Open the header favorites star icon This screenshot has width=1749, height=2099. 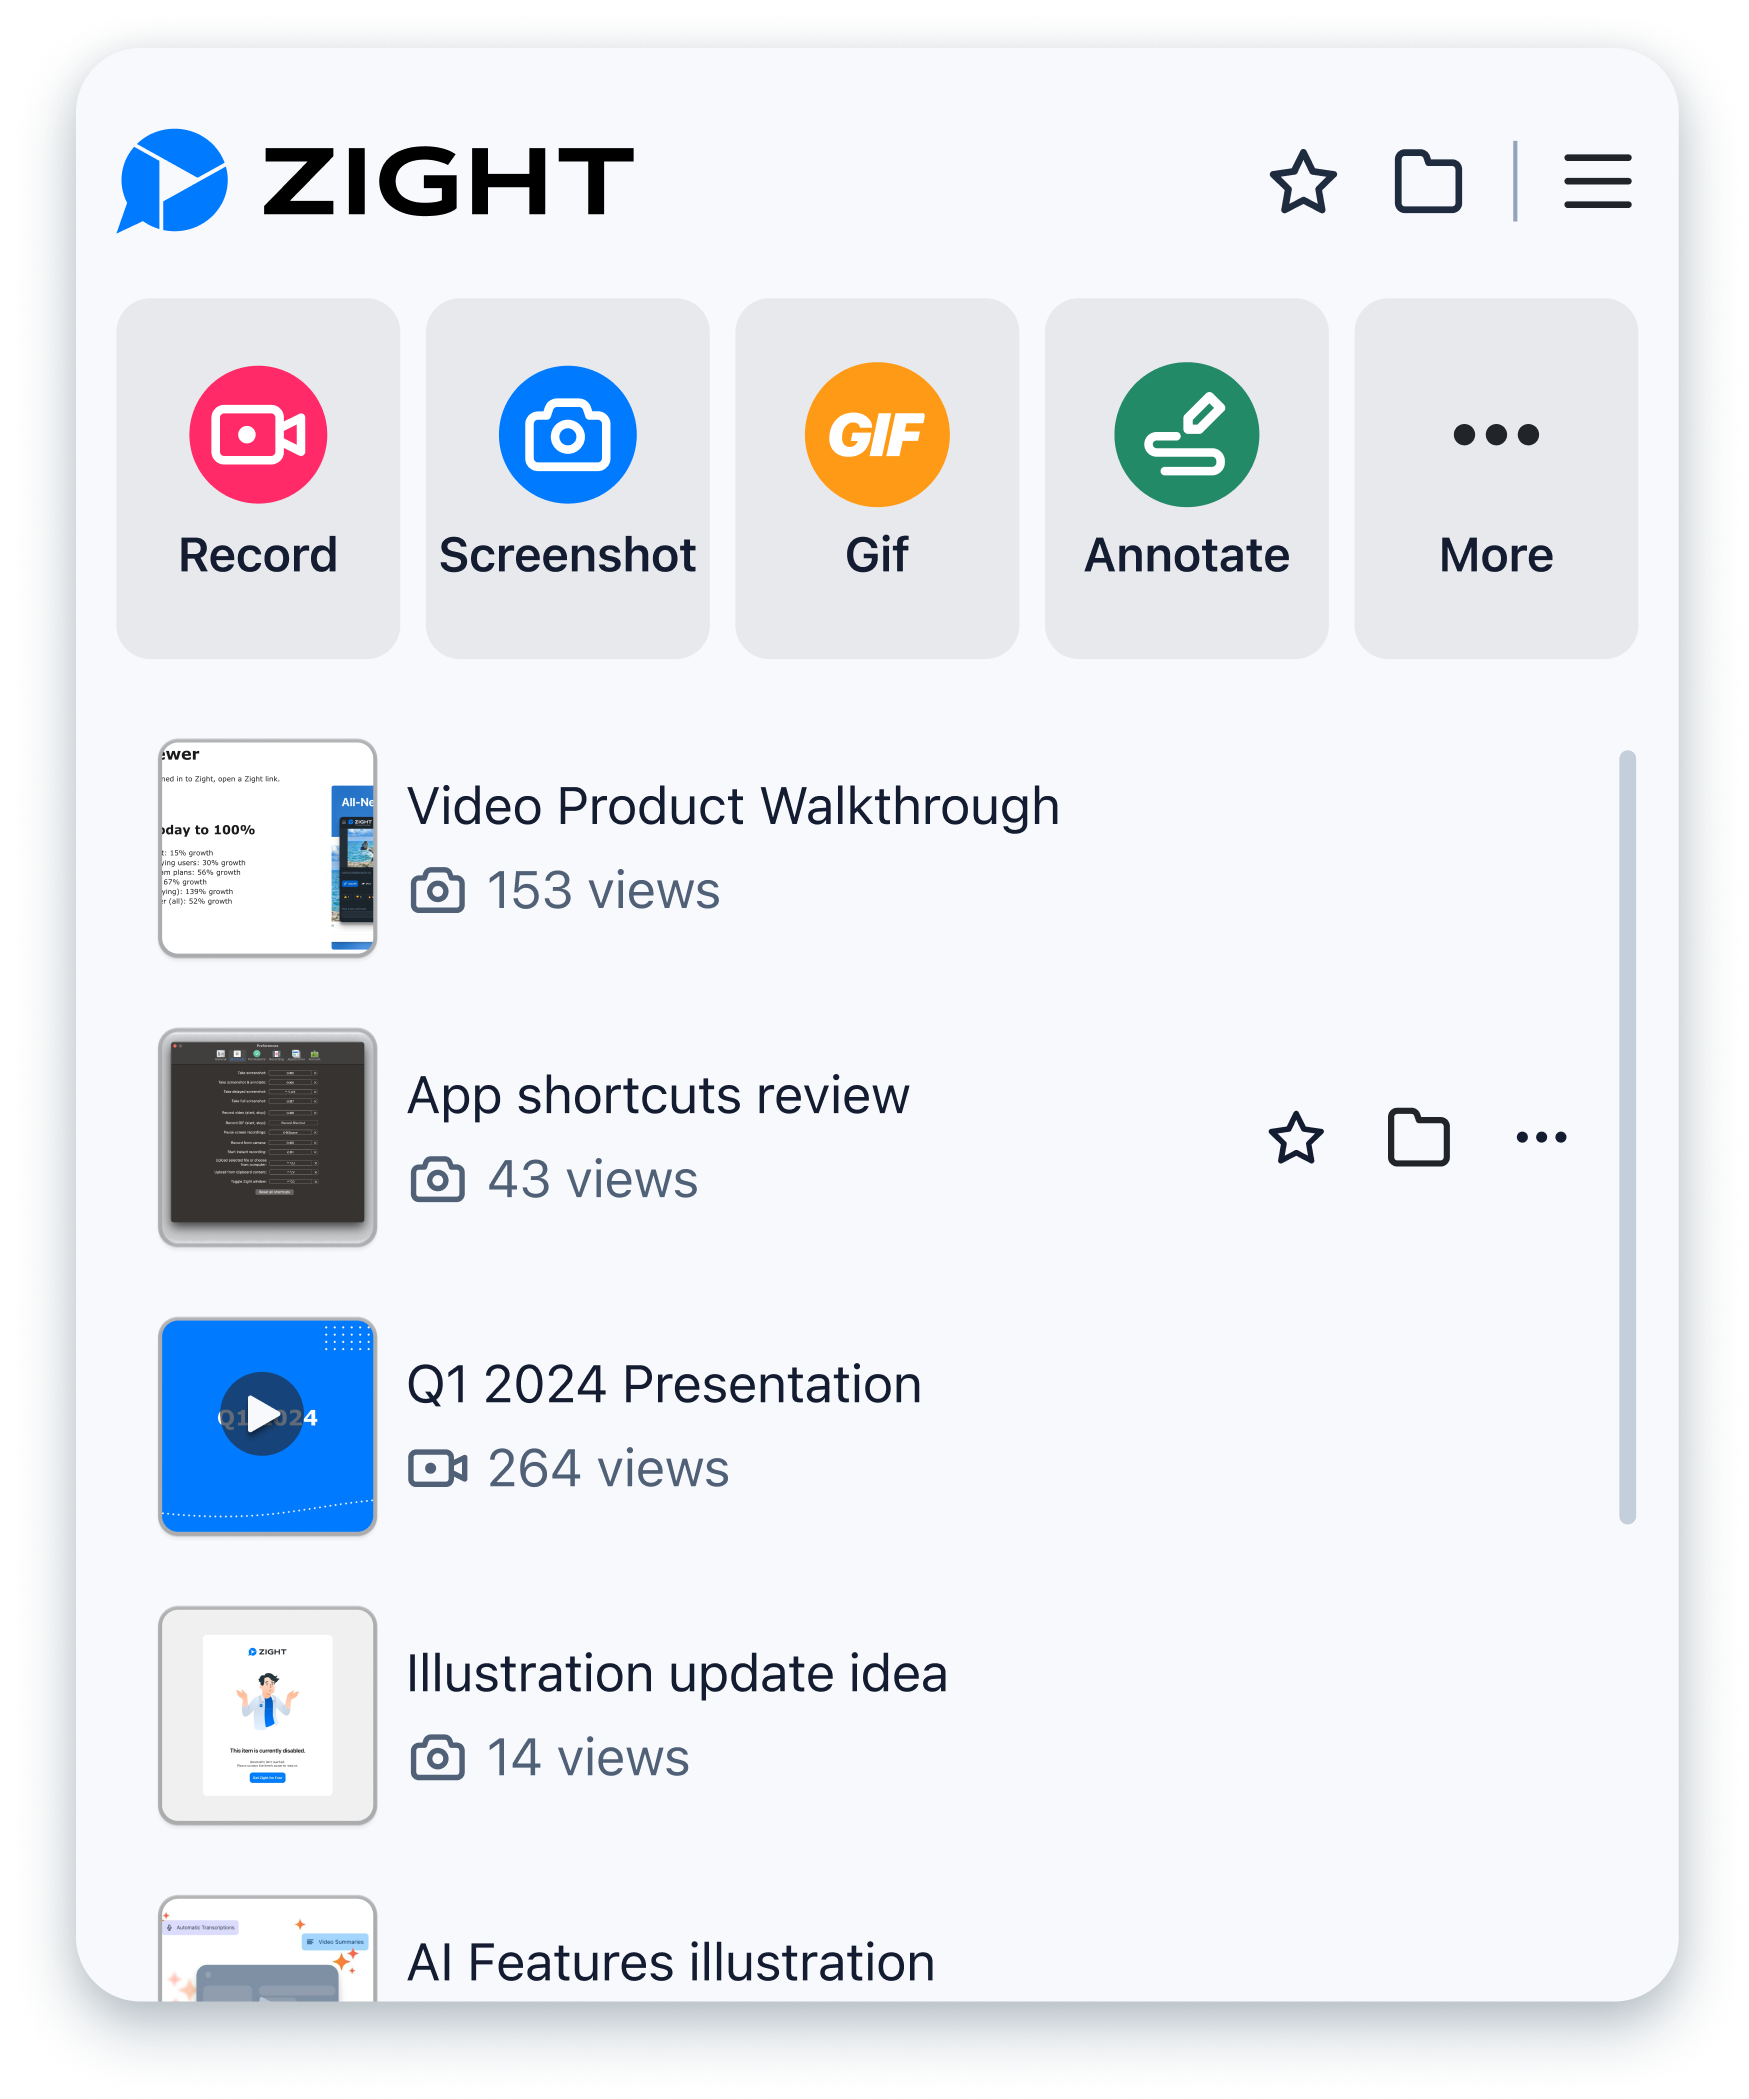[1303, 182]
